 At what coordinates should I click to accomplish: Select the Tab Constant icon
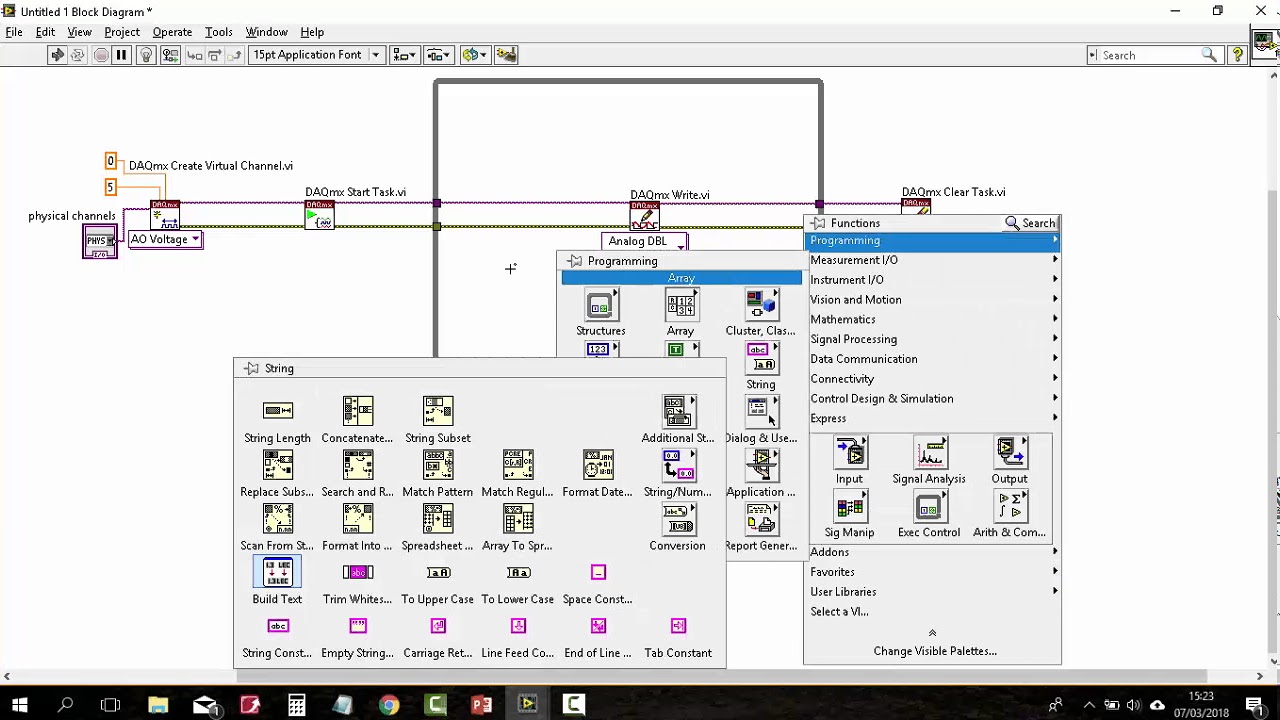(678, 626)
